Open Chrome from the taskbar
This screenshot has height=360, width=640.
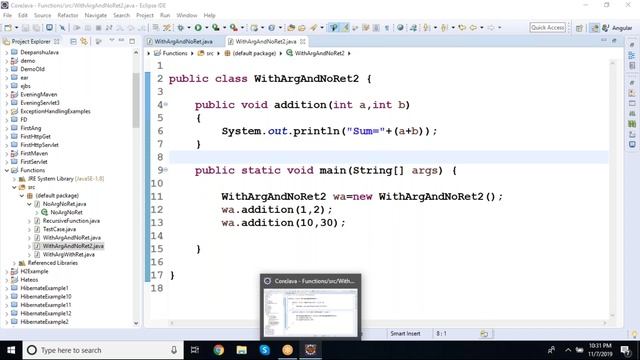click(x=218, y=350)
